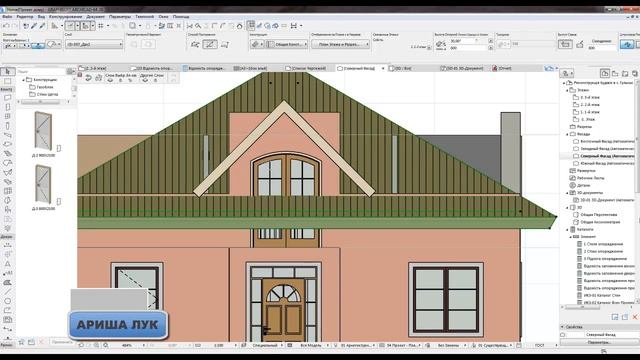Open the 'План Этажа и Разрез...' dropdown
The image size is (640, 360).
340,44
